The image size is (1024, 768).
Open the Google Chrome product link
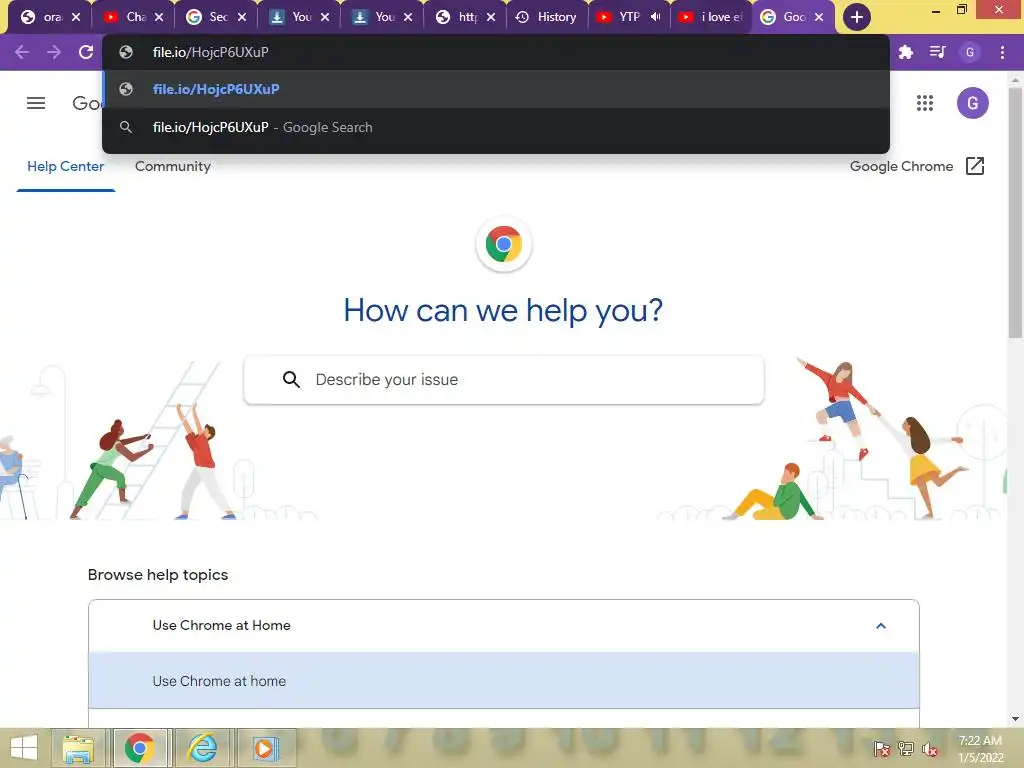pos(901,167)
